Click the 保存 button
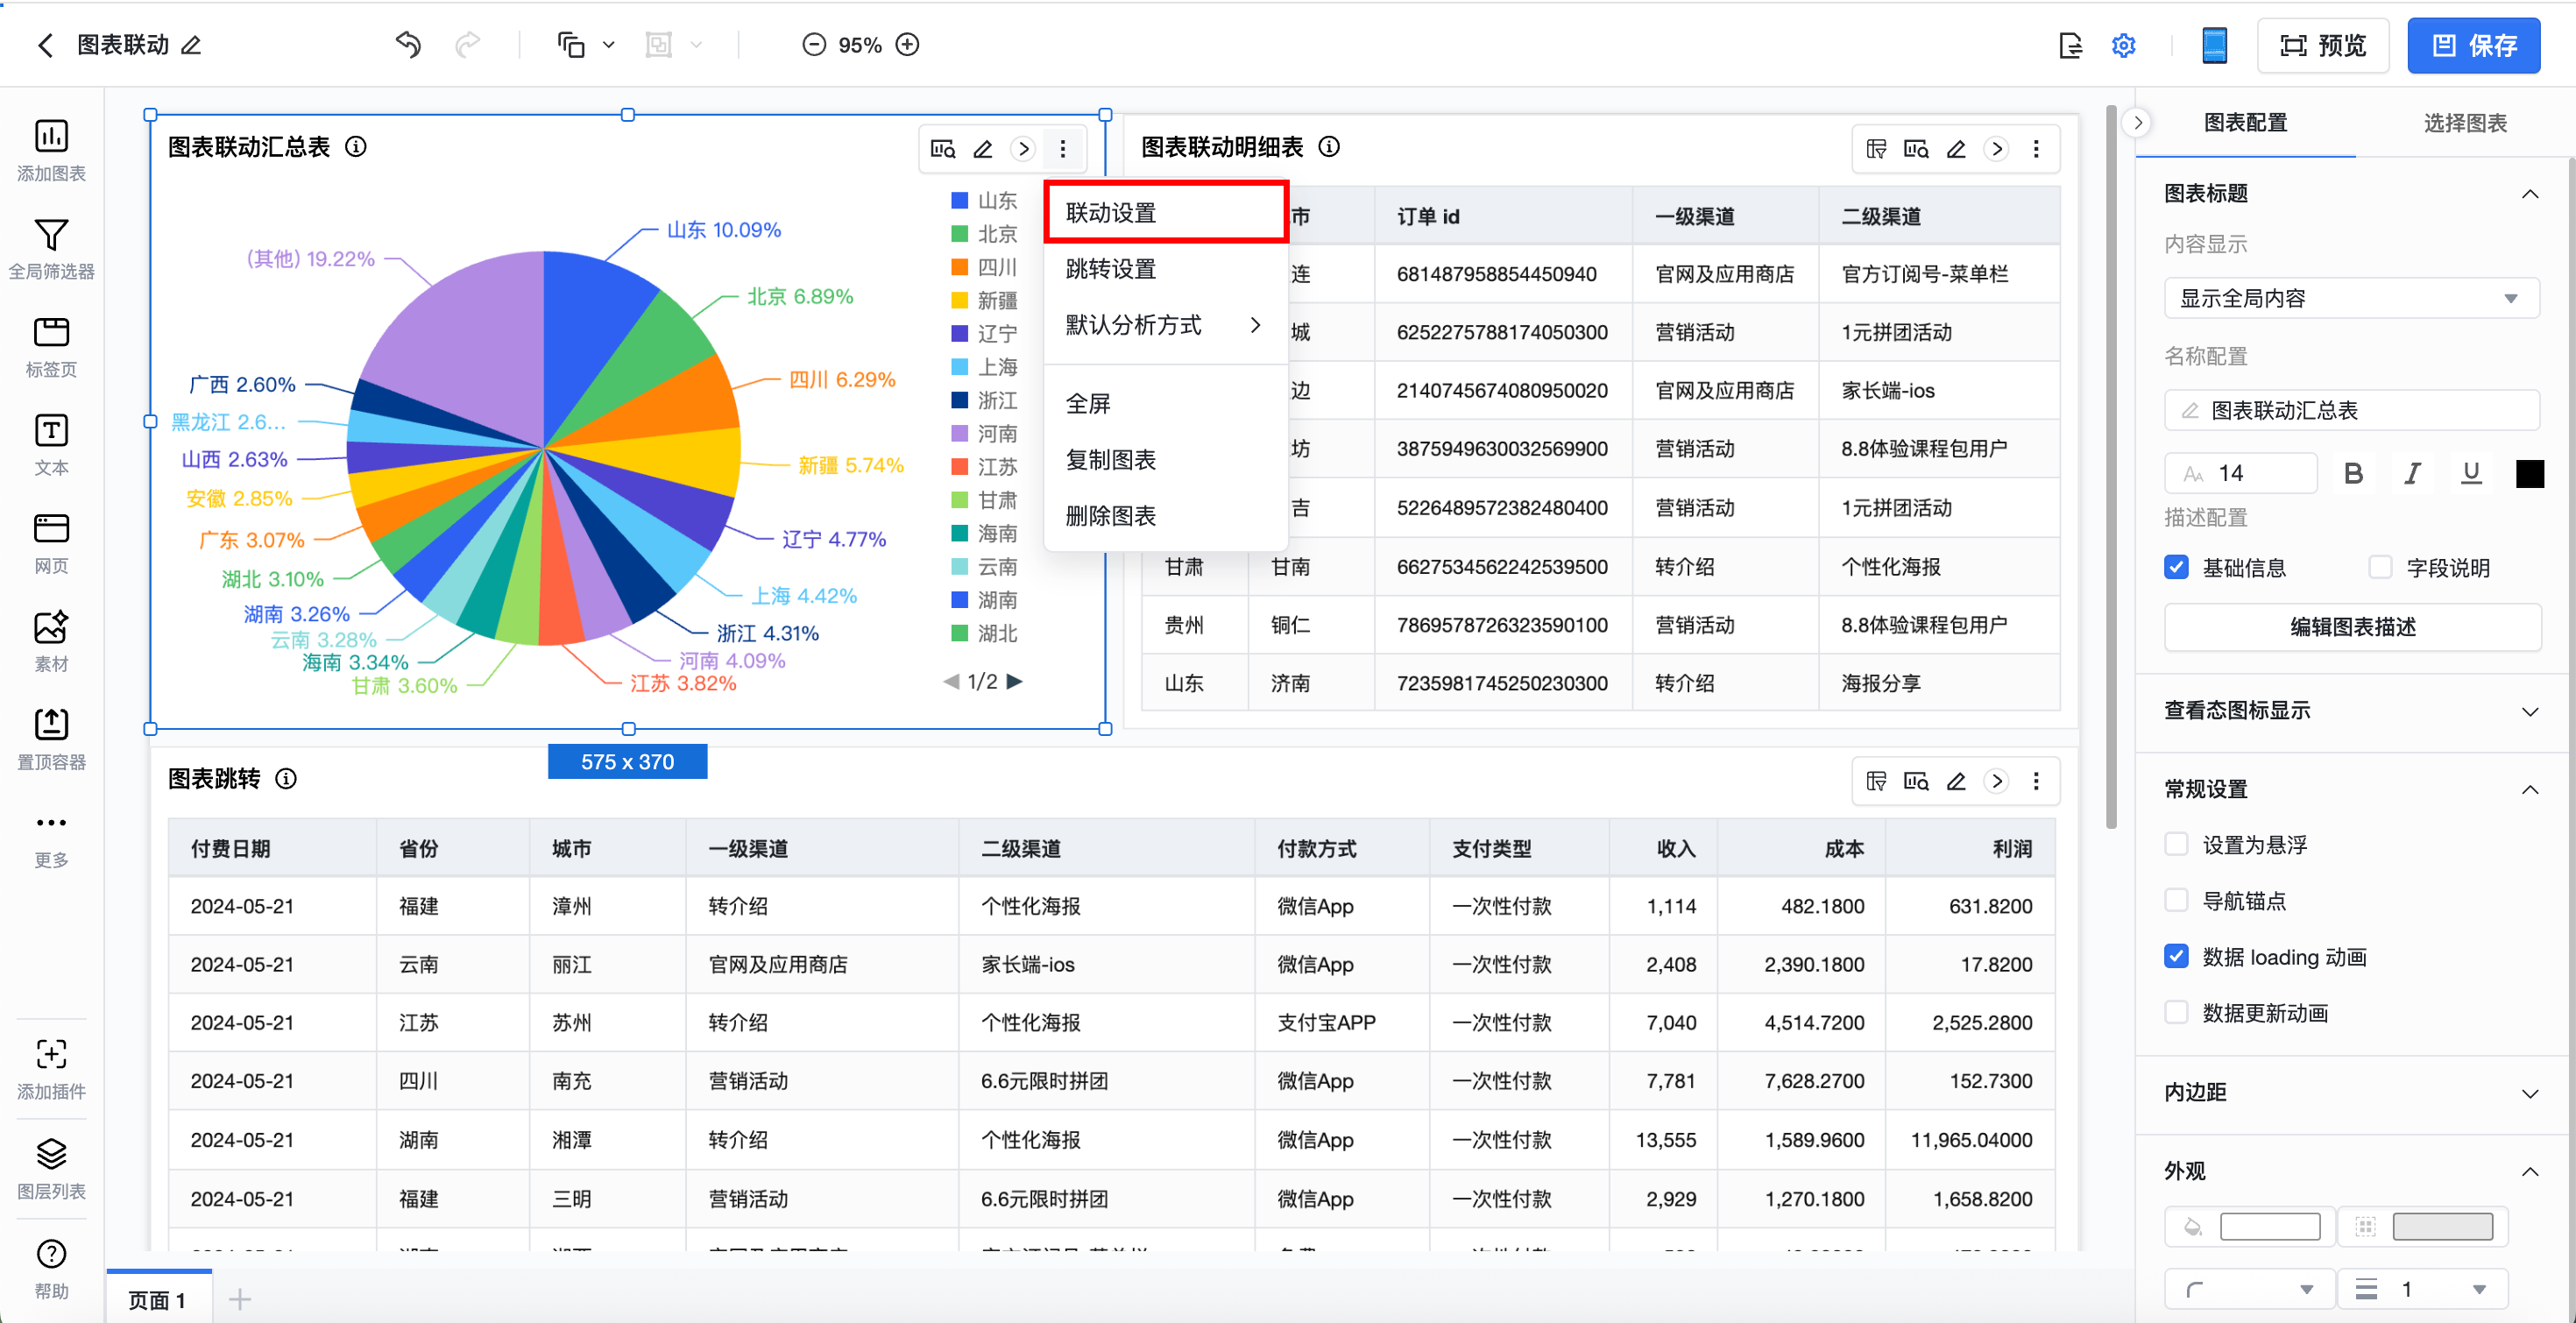 (2473, 45)
